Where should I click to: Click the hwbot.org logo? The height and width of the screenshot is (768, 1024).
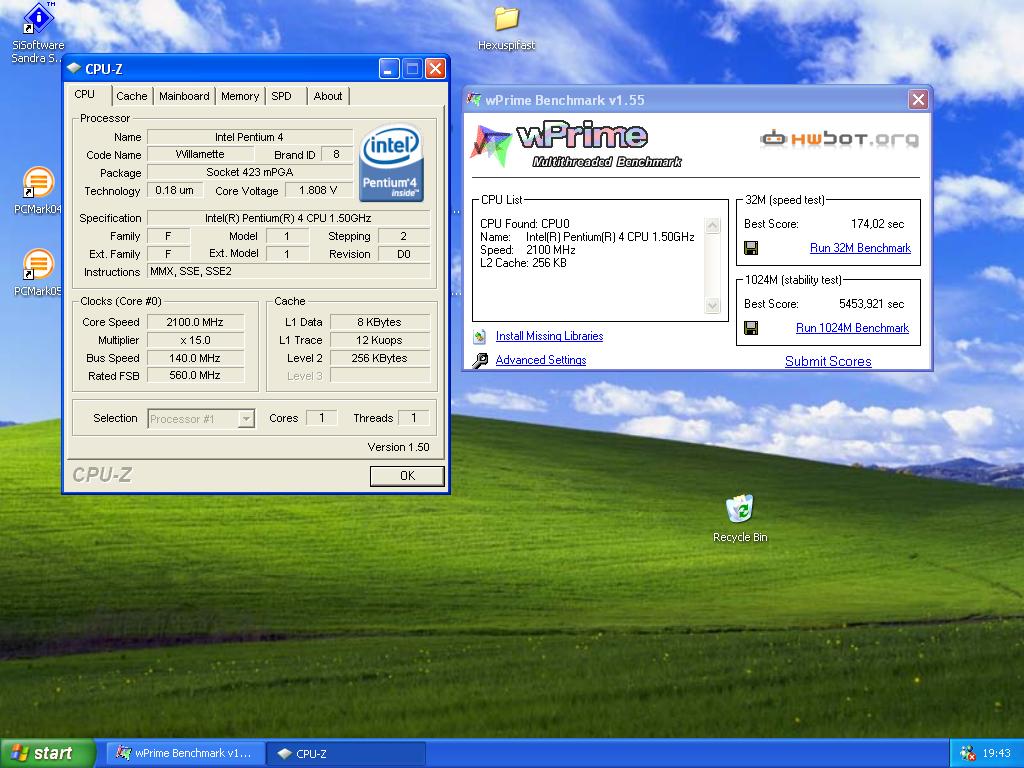click(839, 138)
